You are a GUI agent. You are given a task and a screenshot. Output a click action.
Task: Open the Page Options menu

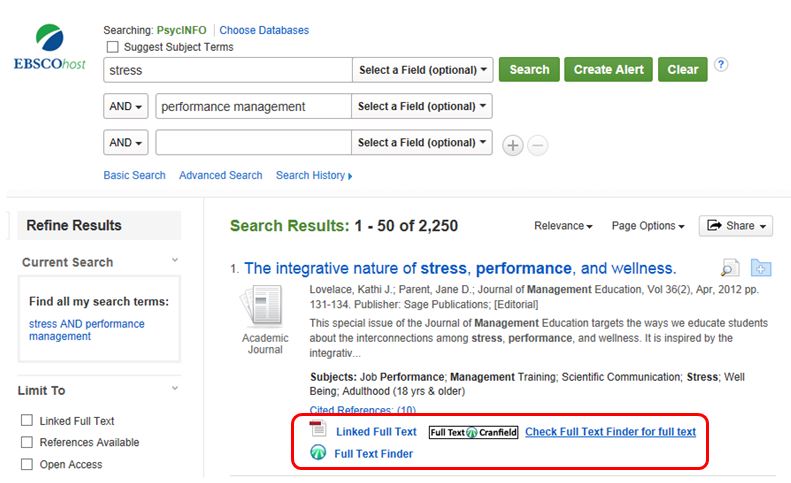[x=647, y=226]
